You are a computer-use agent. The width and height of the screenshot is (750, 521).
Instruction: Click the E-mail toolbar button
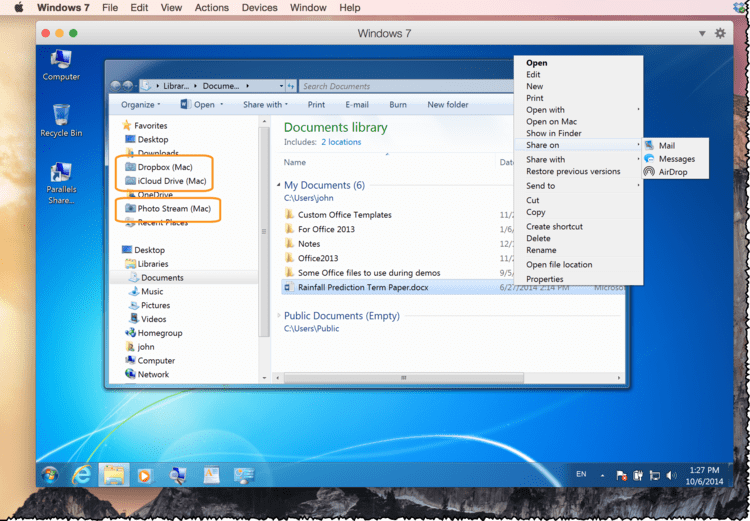(357, 105)
